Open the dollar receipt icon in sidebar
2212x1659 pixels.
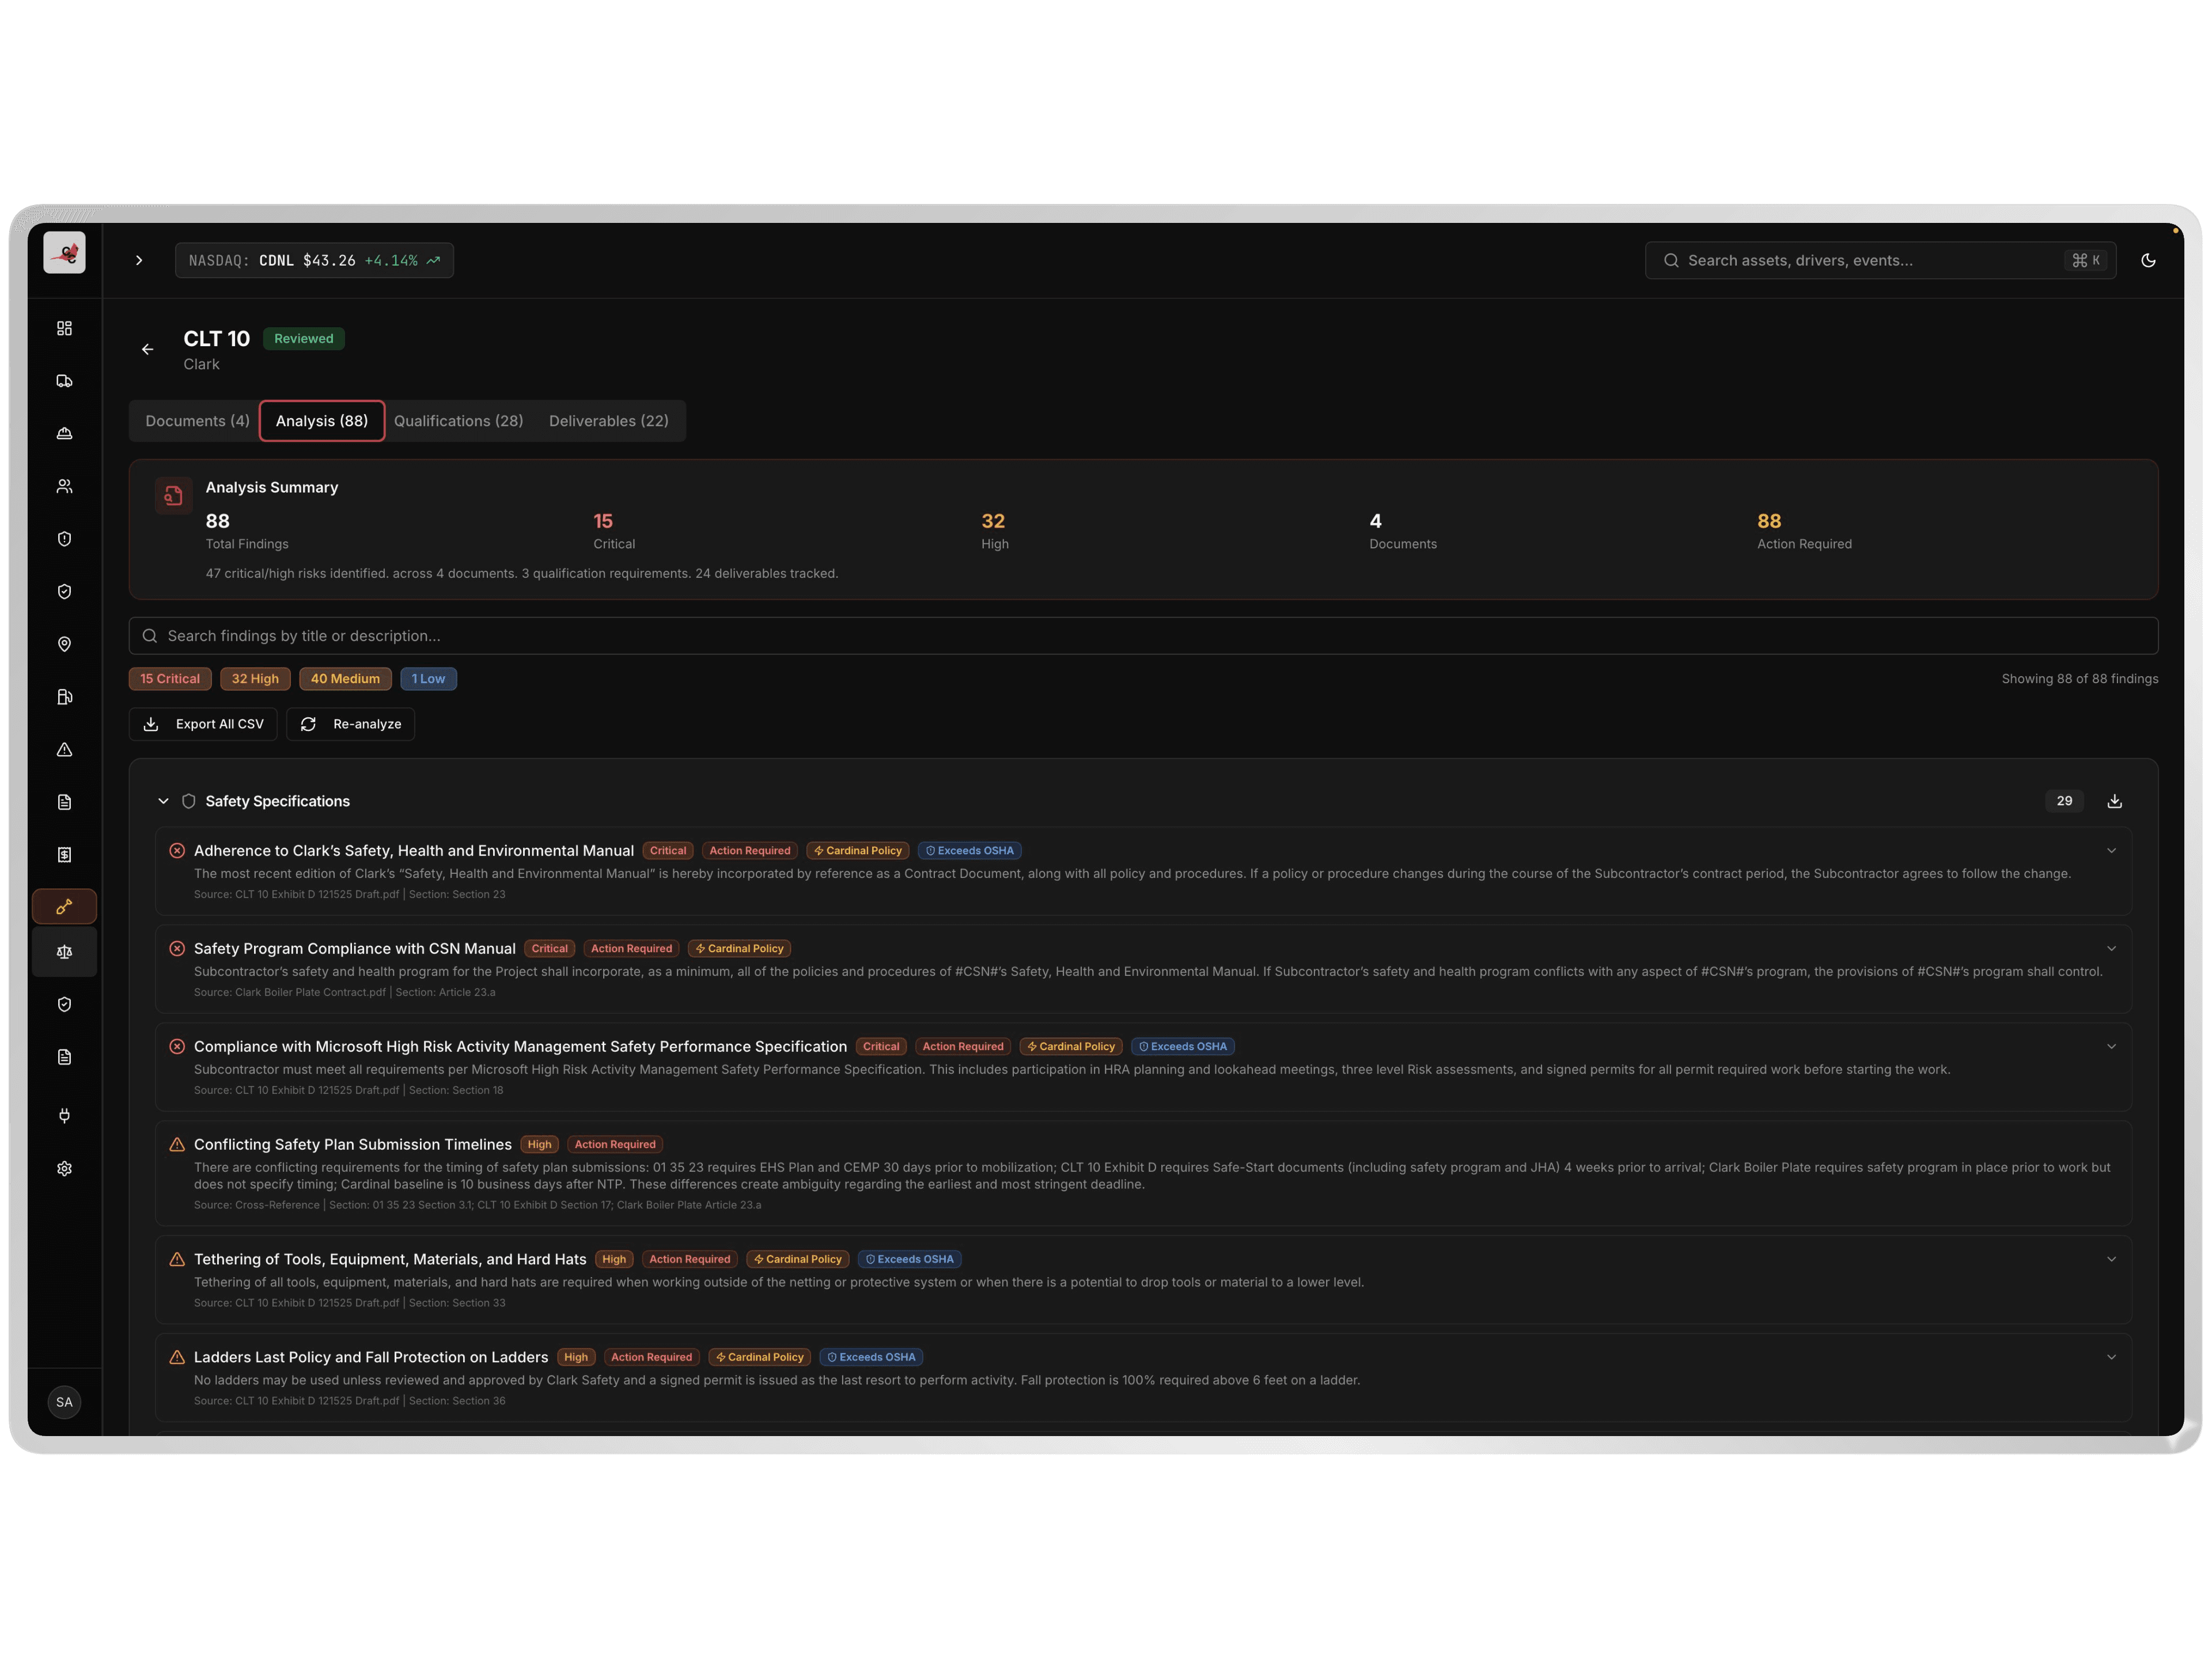[x=64, y=855]
